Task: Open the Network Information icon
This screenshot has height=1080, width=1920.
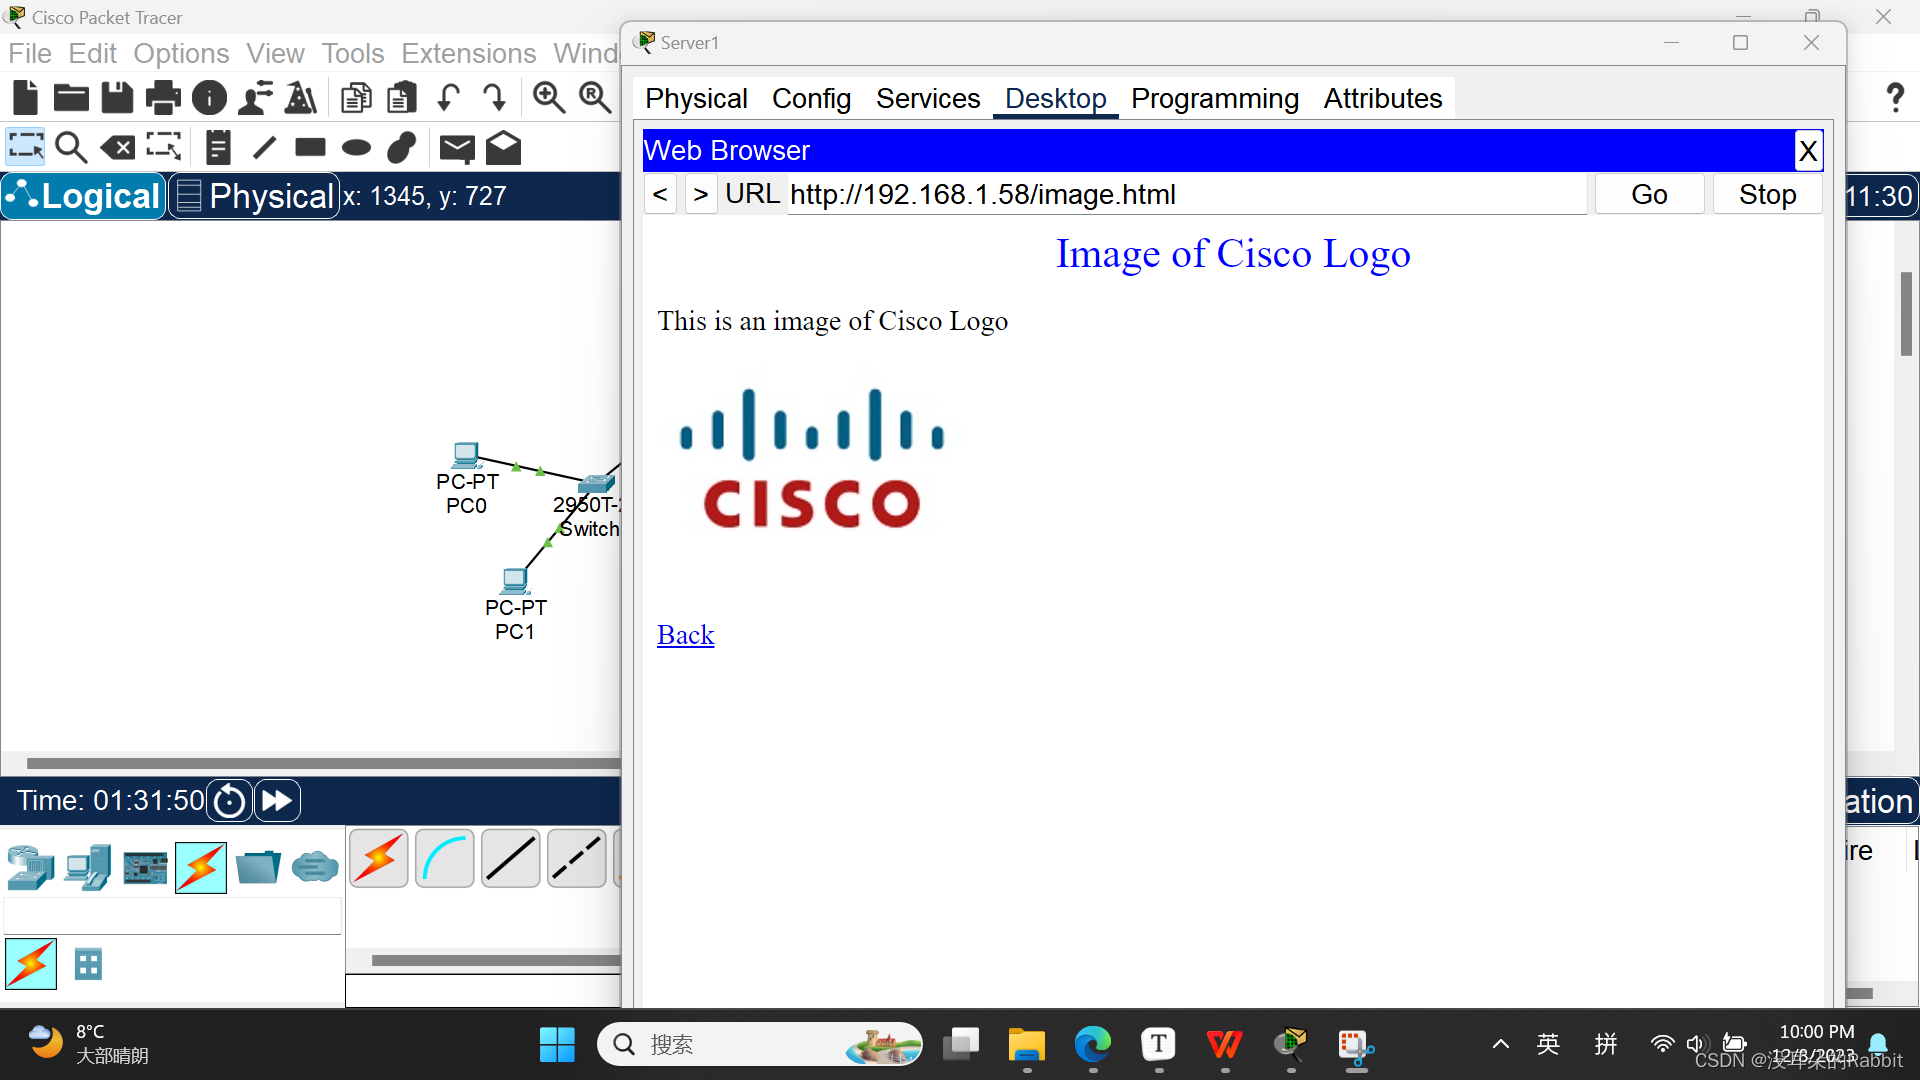Action: [x=209, y=97]
